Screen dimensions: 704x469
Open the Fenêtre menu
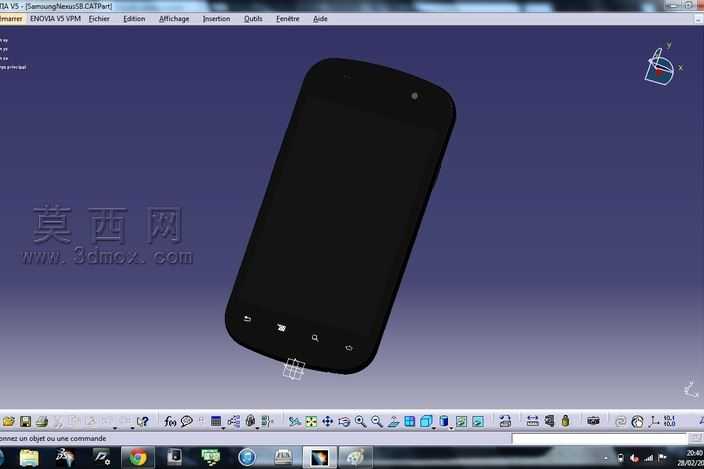[287, 19]
